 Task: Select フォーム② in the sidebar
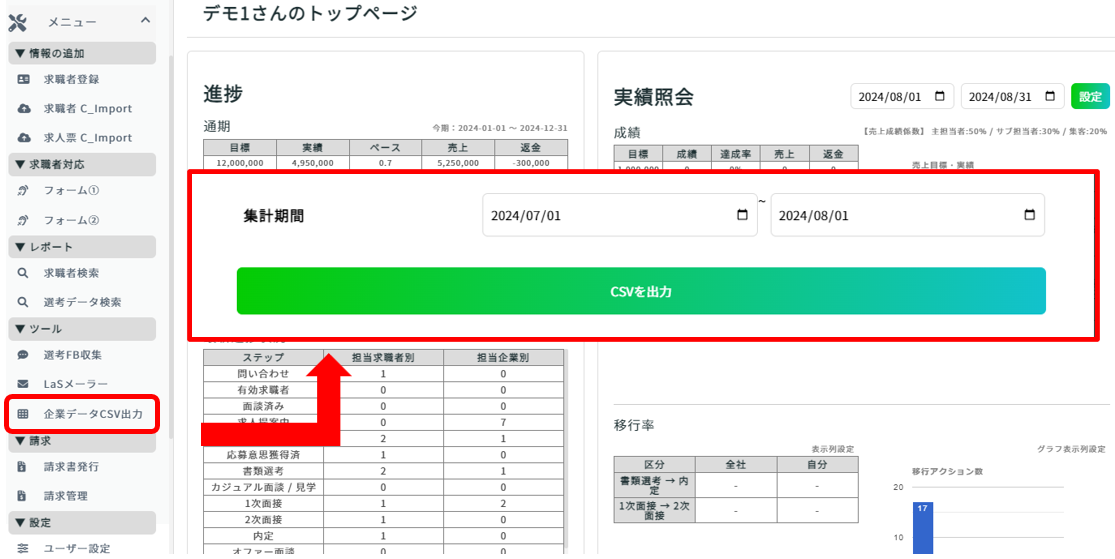click(x=70, y=220)
